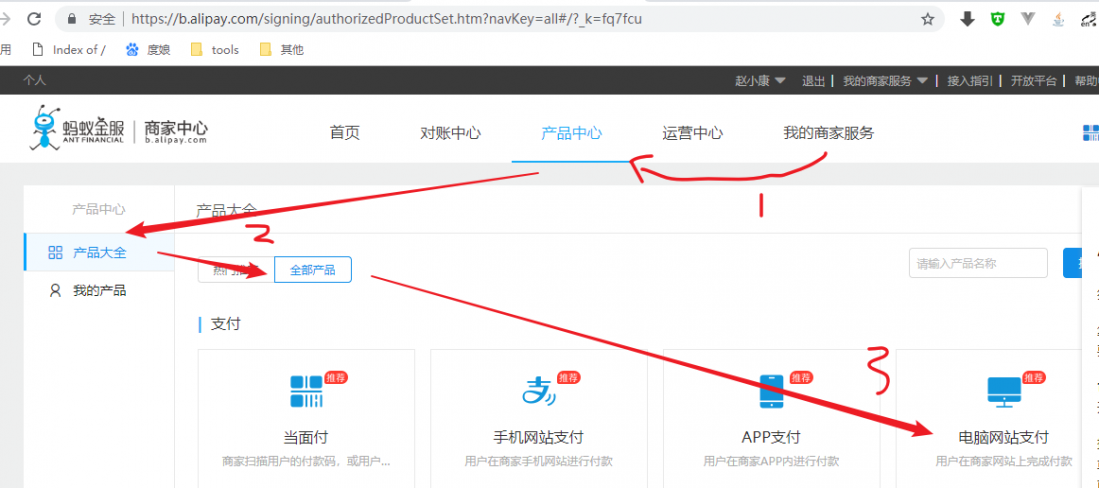Switch to the 对账中心 tab

[451, 133]
